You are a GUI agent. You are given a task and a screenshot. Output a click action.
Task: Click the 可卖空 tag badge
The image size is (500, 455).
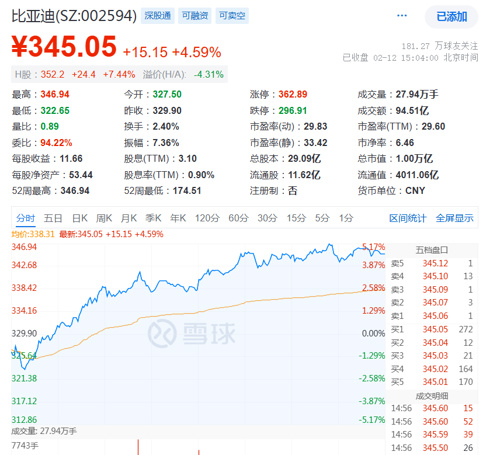(232, 16)
